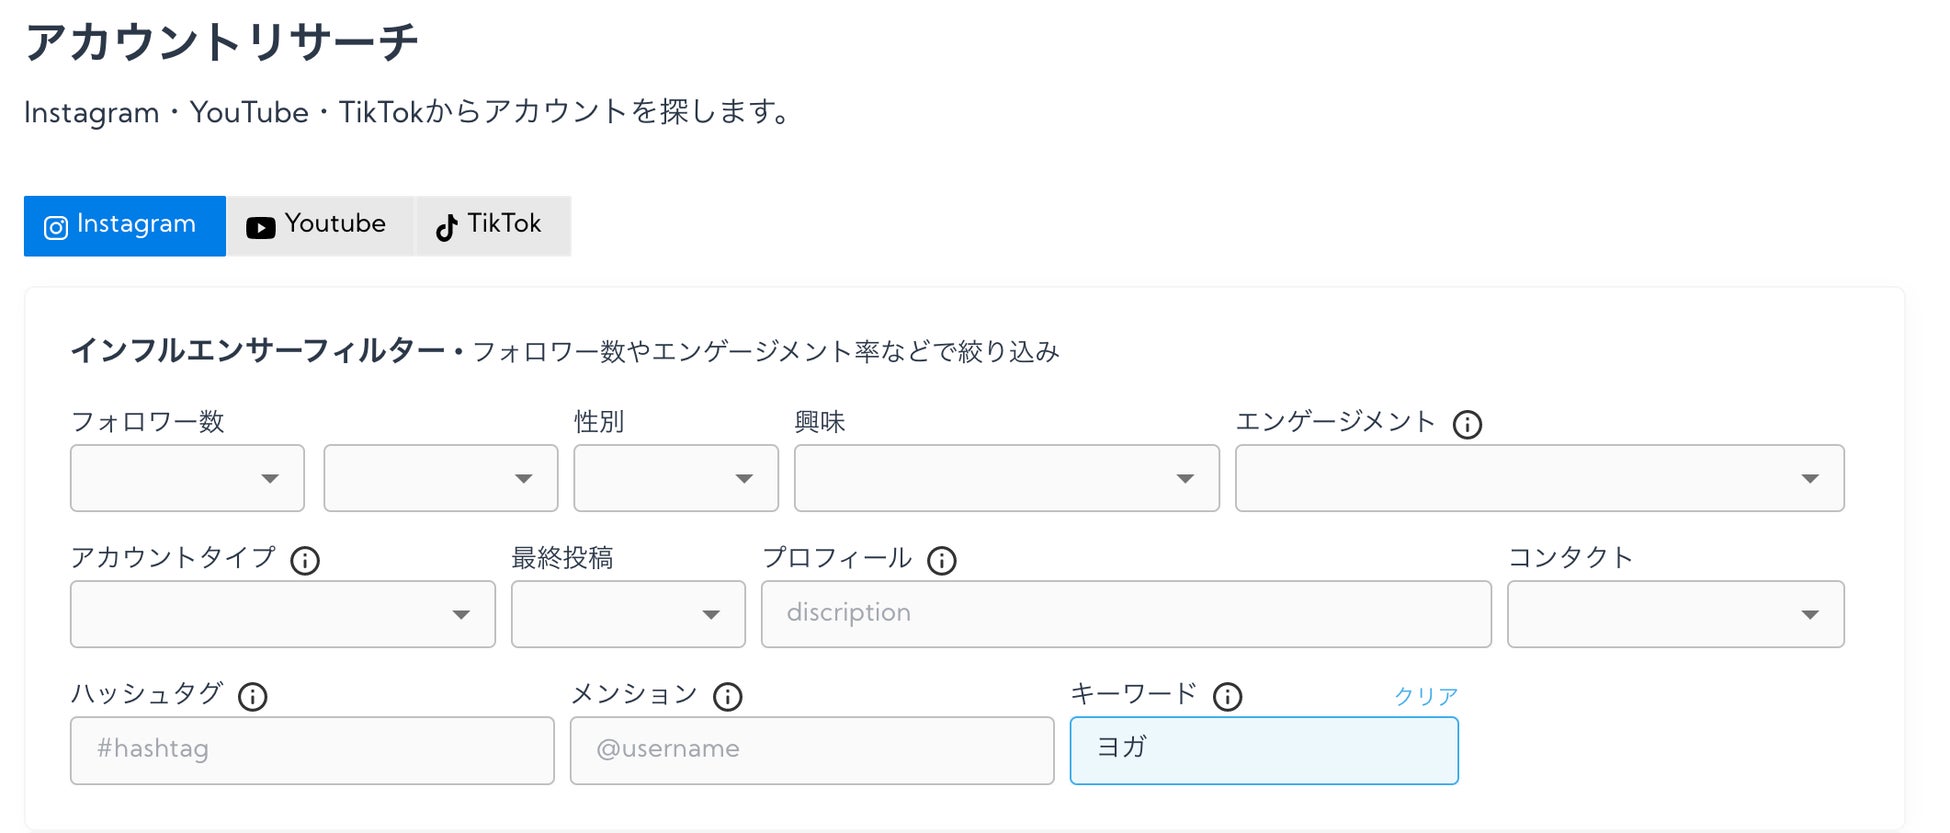Focus the #hashtag input field
The height and width of the screenshot is (833, 1950).
click(312, 750)
